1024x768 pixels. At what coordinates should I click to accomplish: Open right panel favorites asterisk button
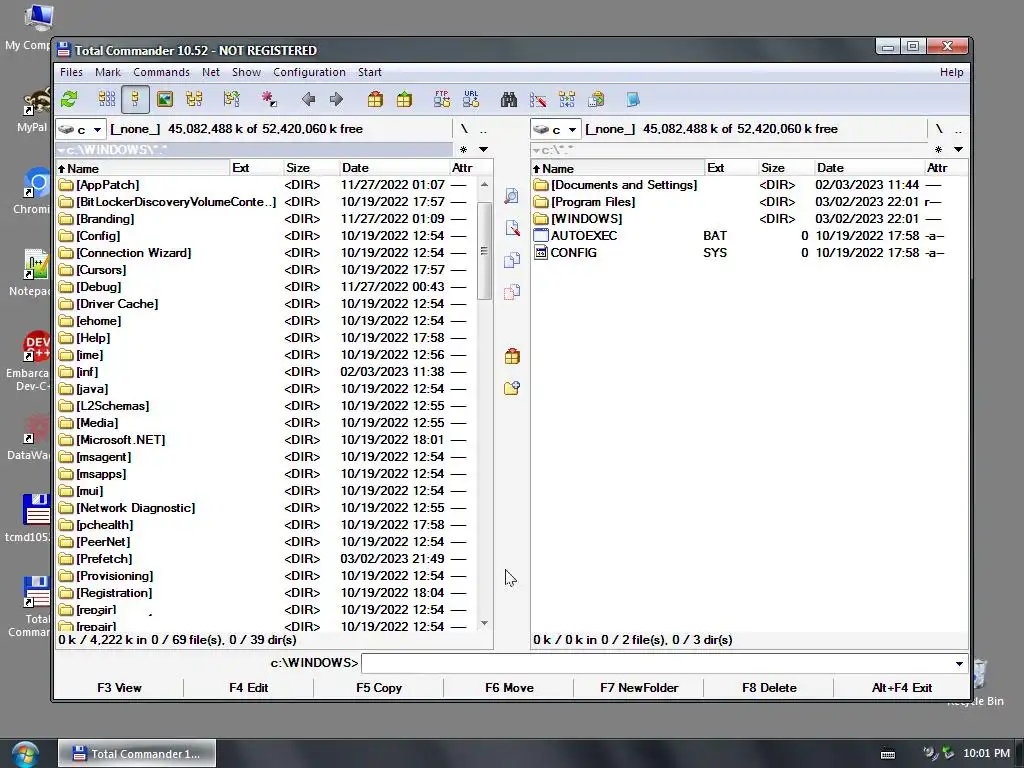tap(938, 150)
